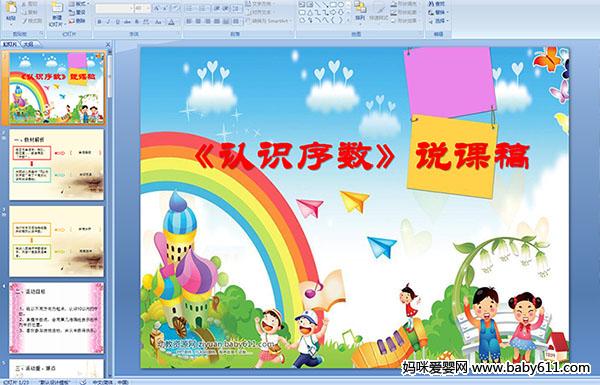Switch to the Slides pane tab
Viewport: 600px width, 385px height.
pos(10,44)
